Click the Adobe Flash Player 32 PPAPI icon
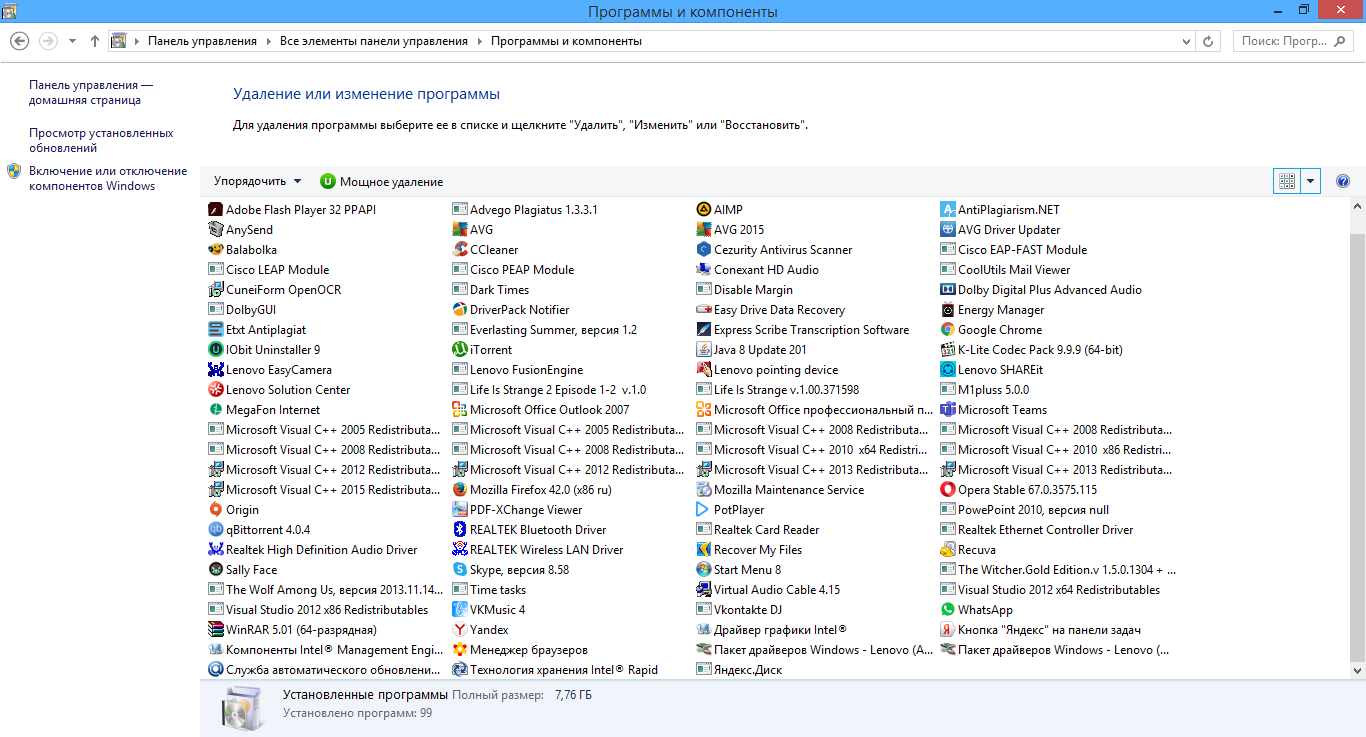Screen dimensions: 1366x737 (x=215, y=210)
